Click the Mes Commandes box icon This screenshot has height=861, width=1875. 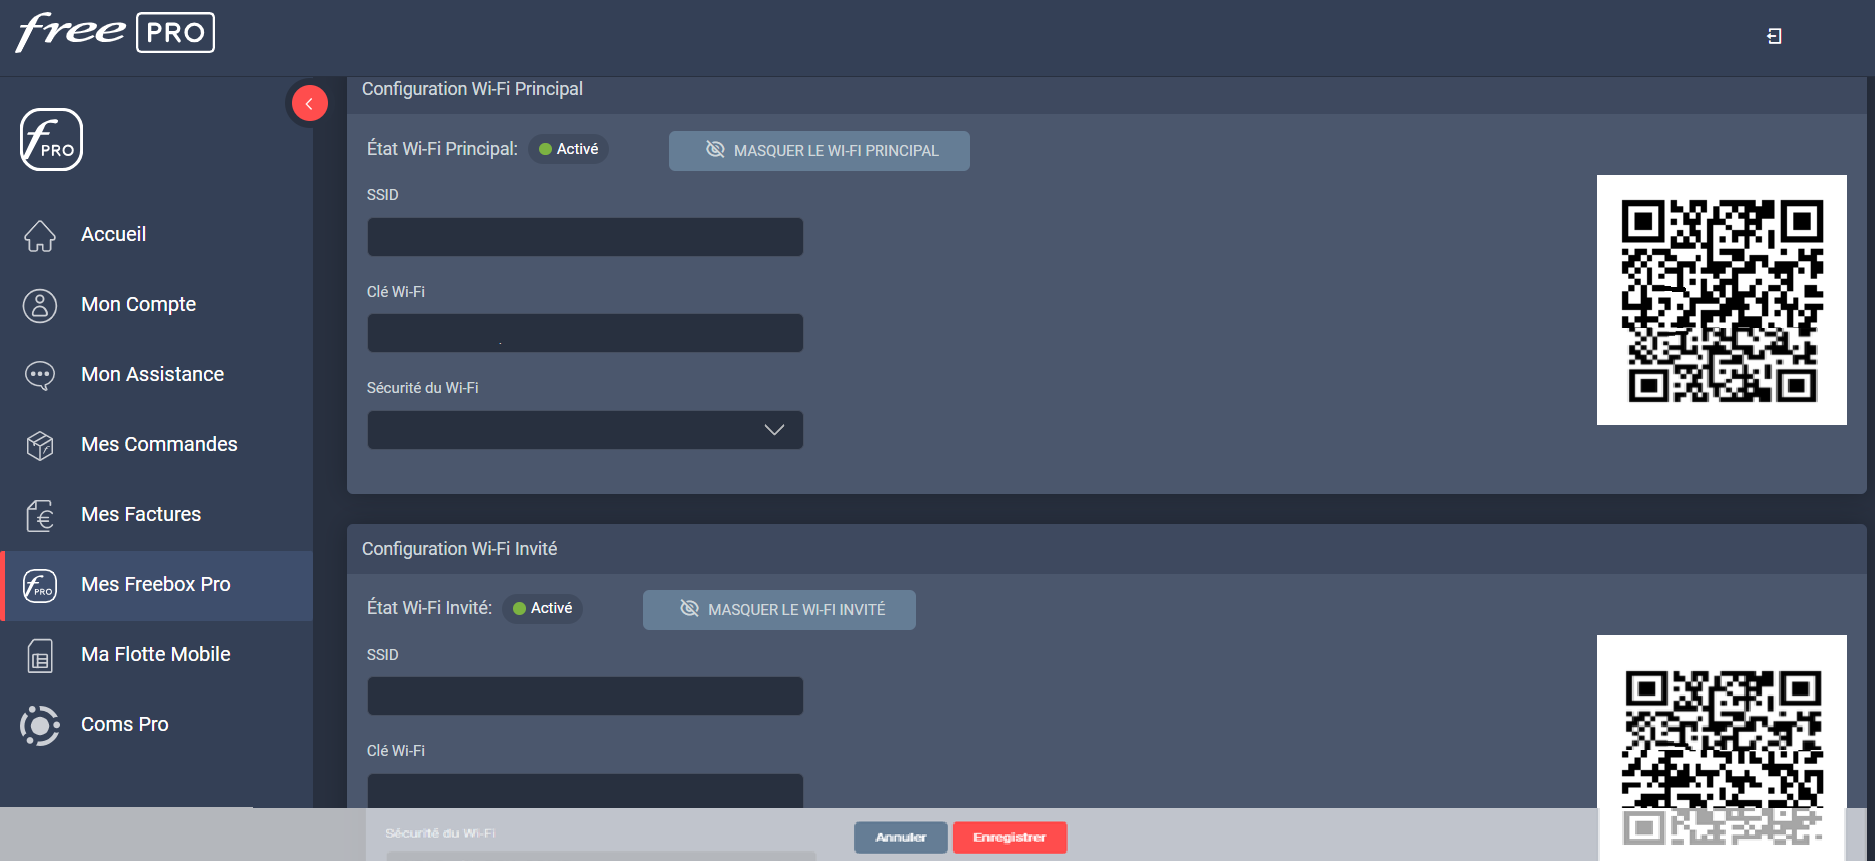point(40,445)
